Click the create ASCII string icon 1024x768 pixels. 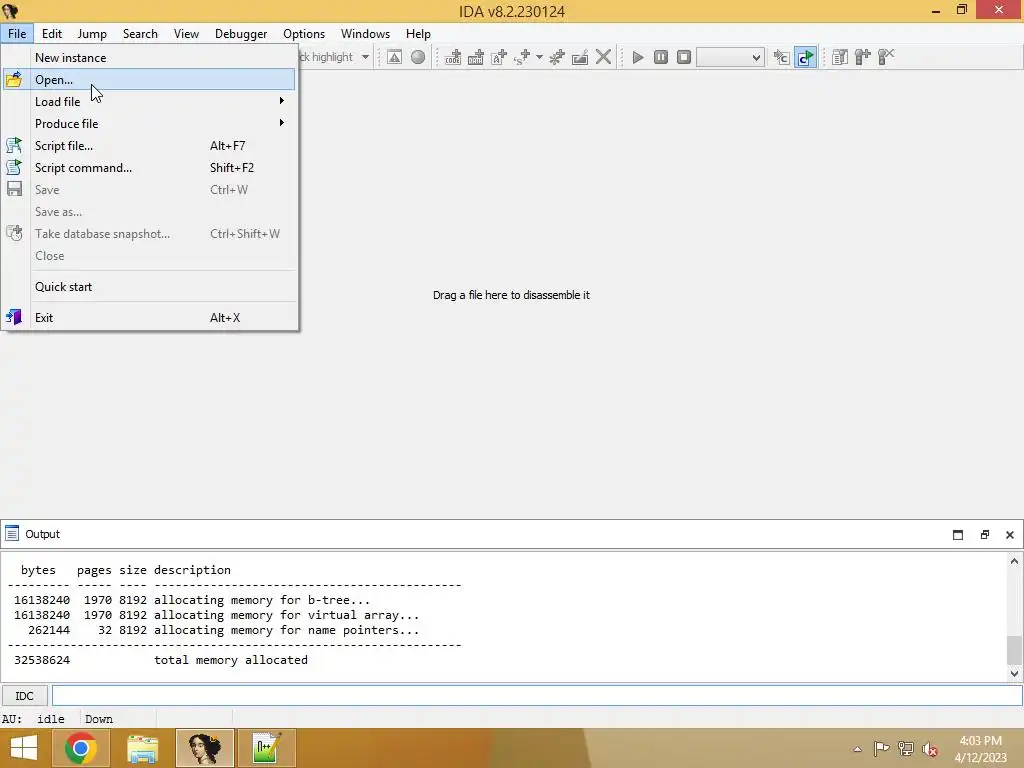[499, 57]
